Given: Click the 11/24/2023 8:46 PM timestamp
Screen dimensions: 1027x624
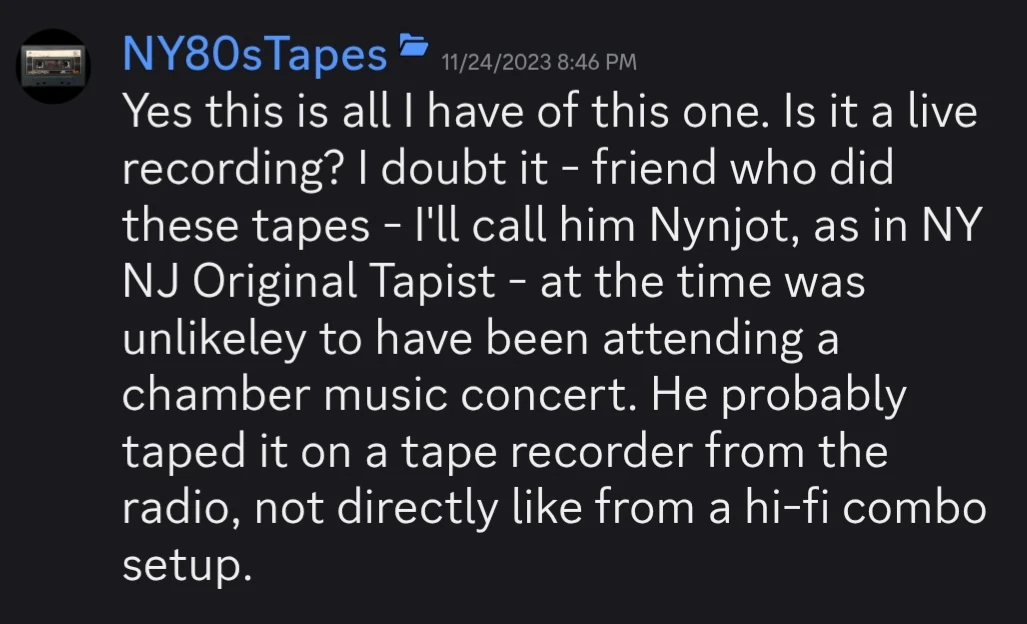Looking at the screenshot, I should [x=538, y=63].
